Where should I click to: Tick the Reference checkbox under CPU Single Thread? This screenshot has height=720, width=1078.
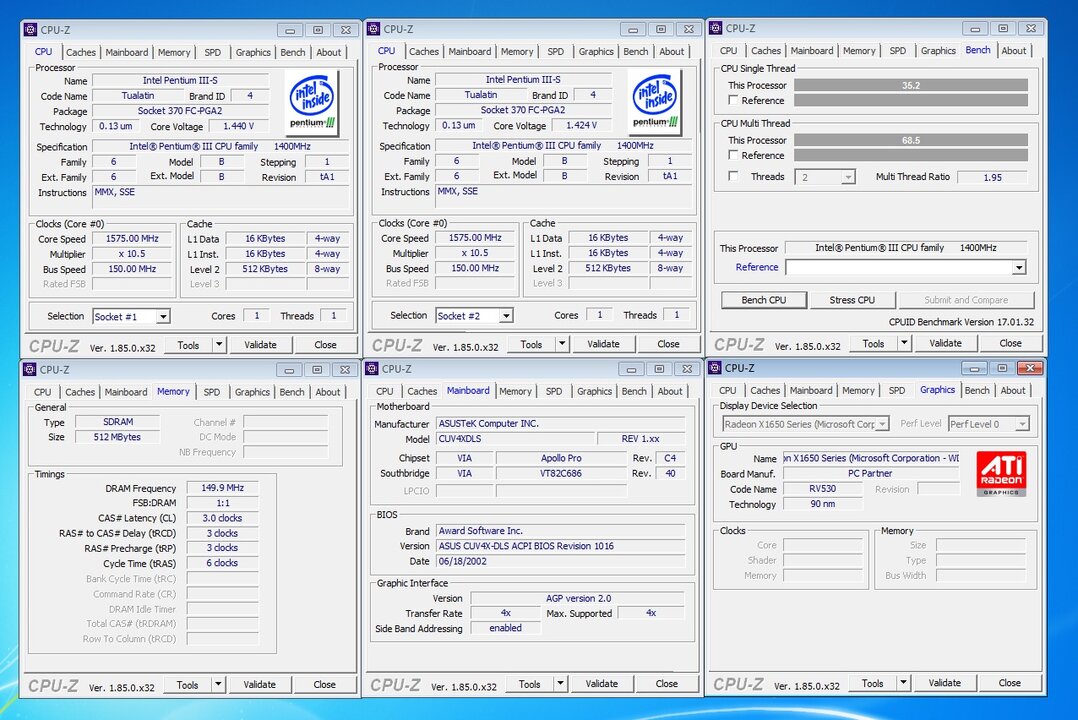(x=734, y=100)
